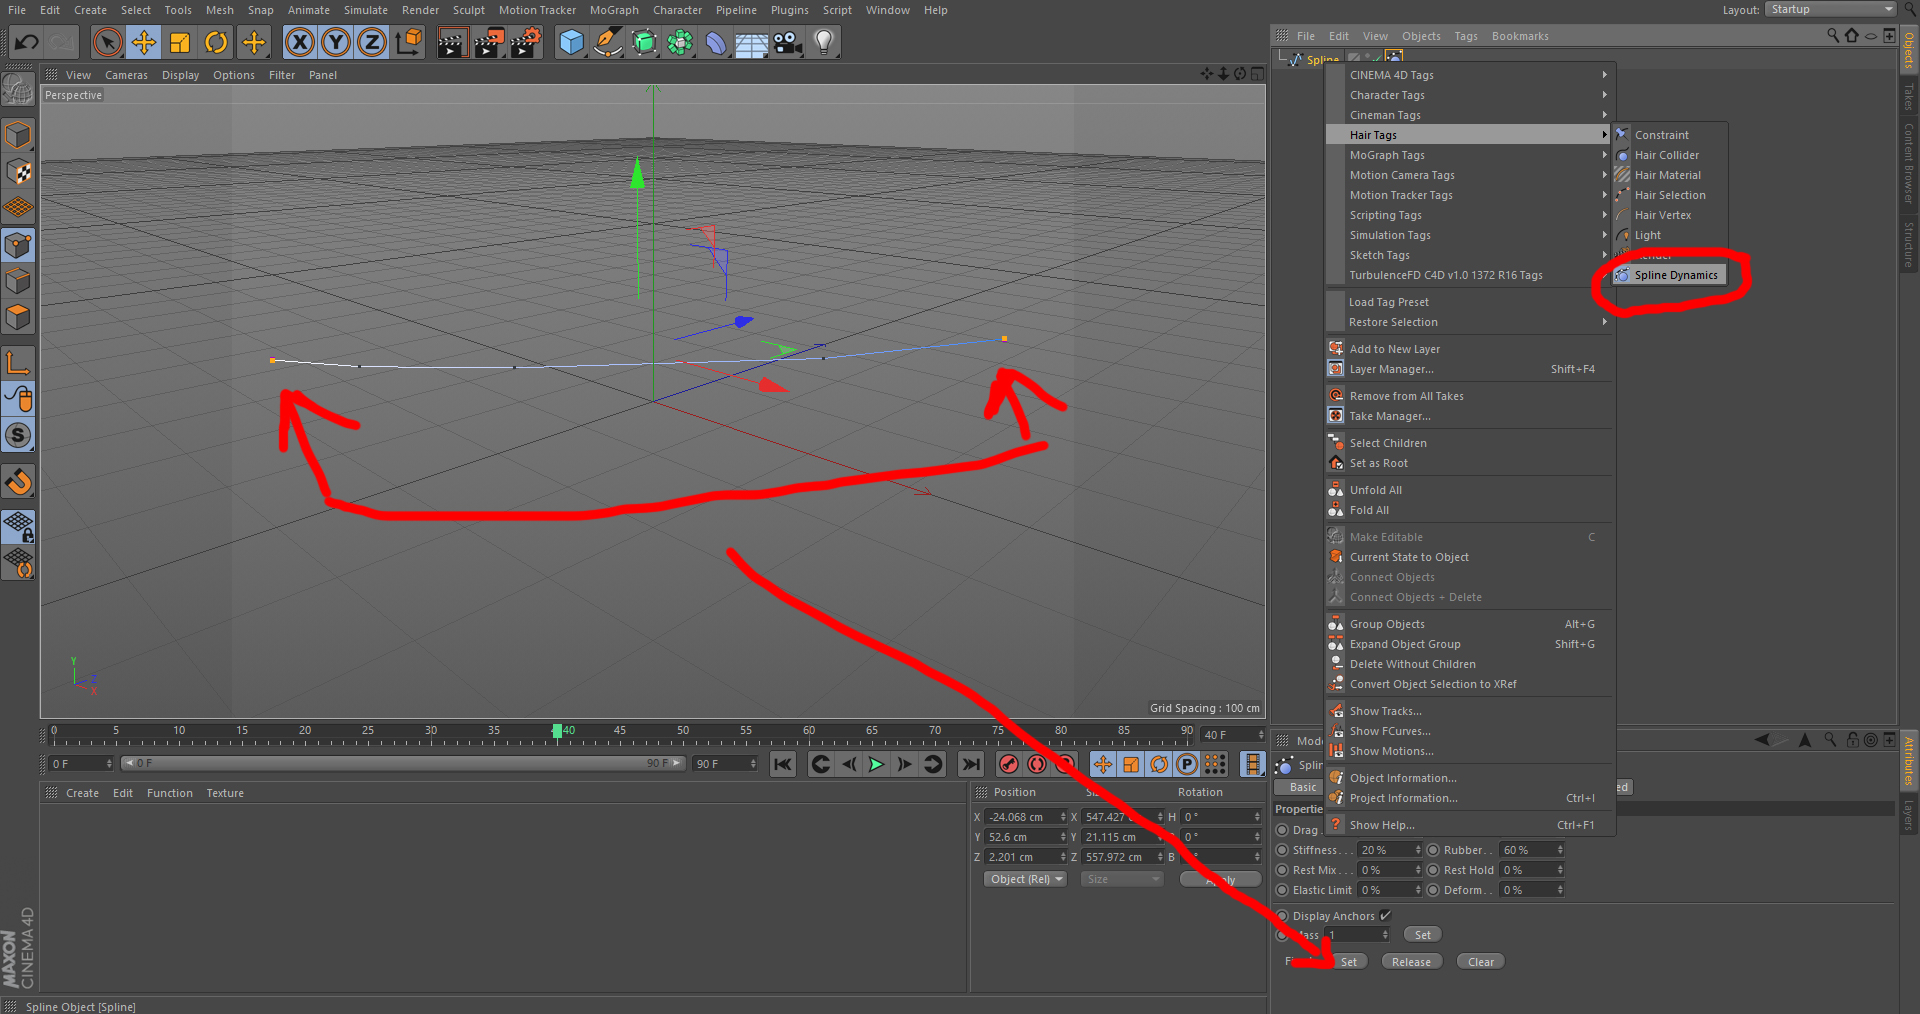Click the Clear button
This screenshot has width=1920, height=1014.
(1481, 962)
